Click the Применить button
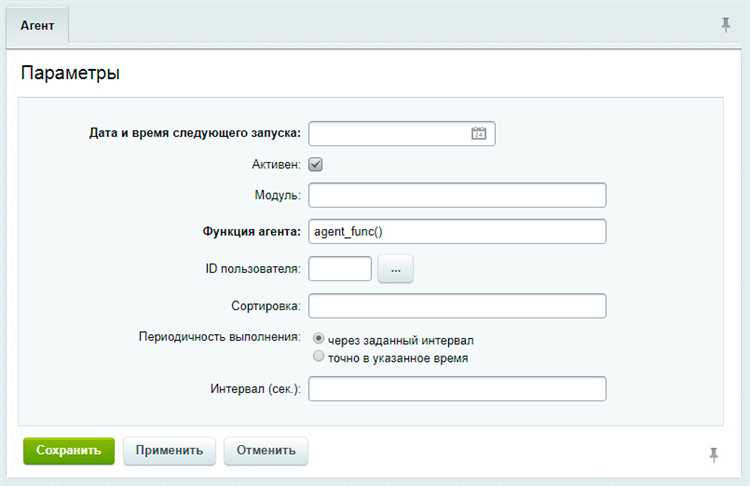Image resolution: width=750 pixels, height=486 pixels. [169, 451]
